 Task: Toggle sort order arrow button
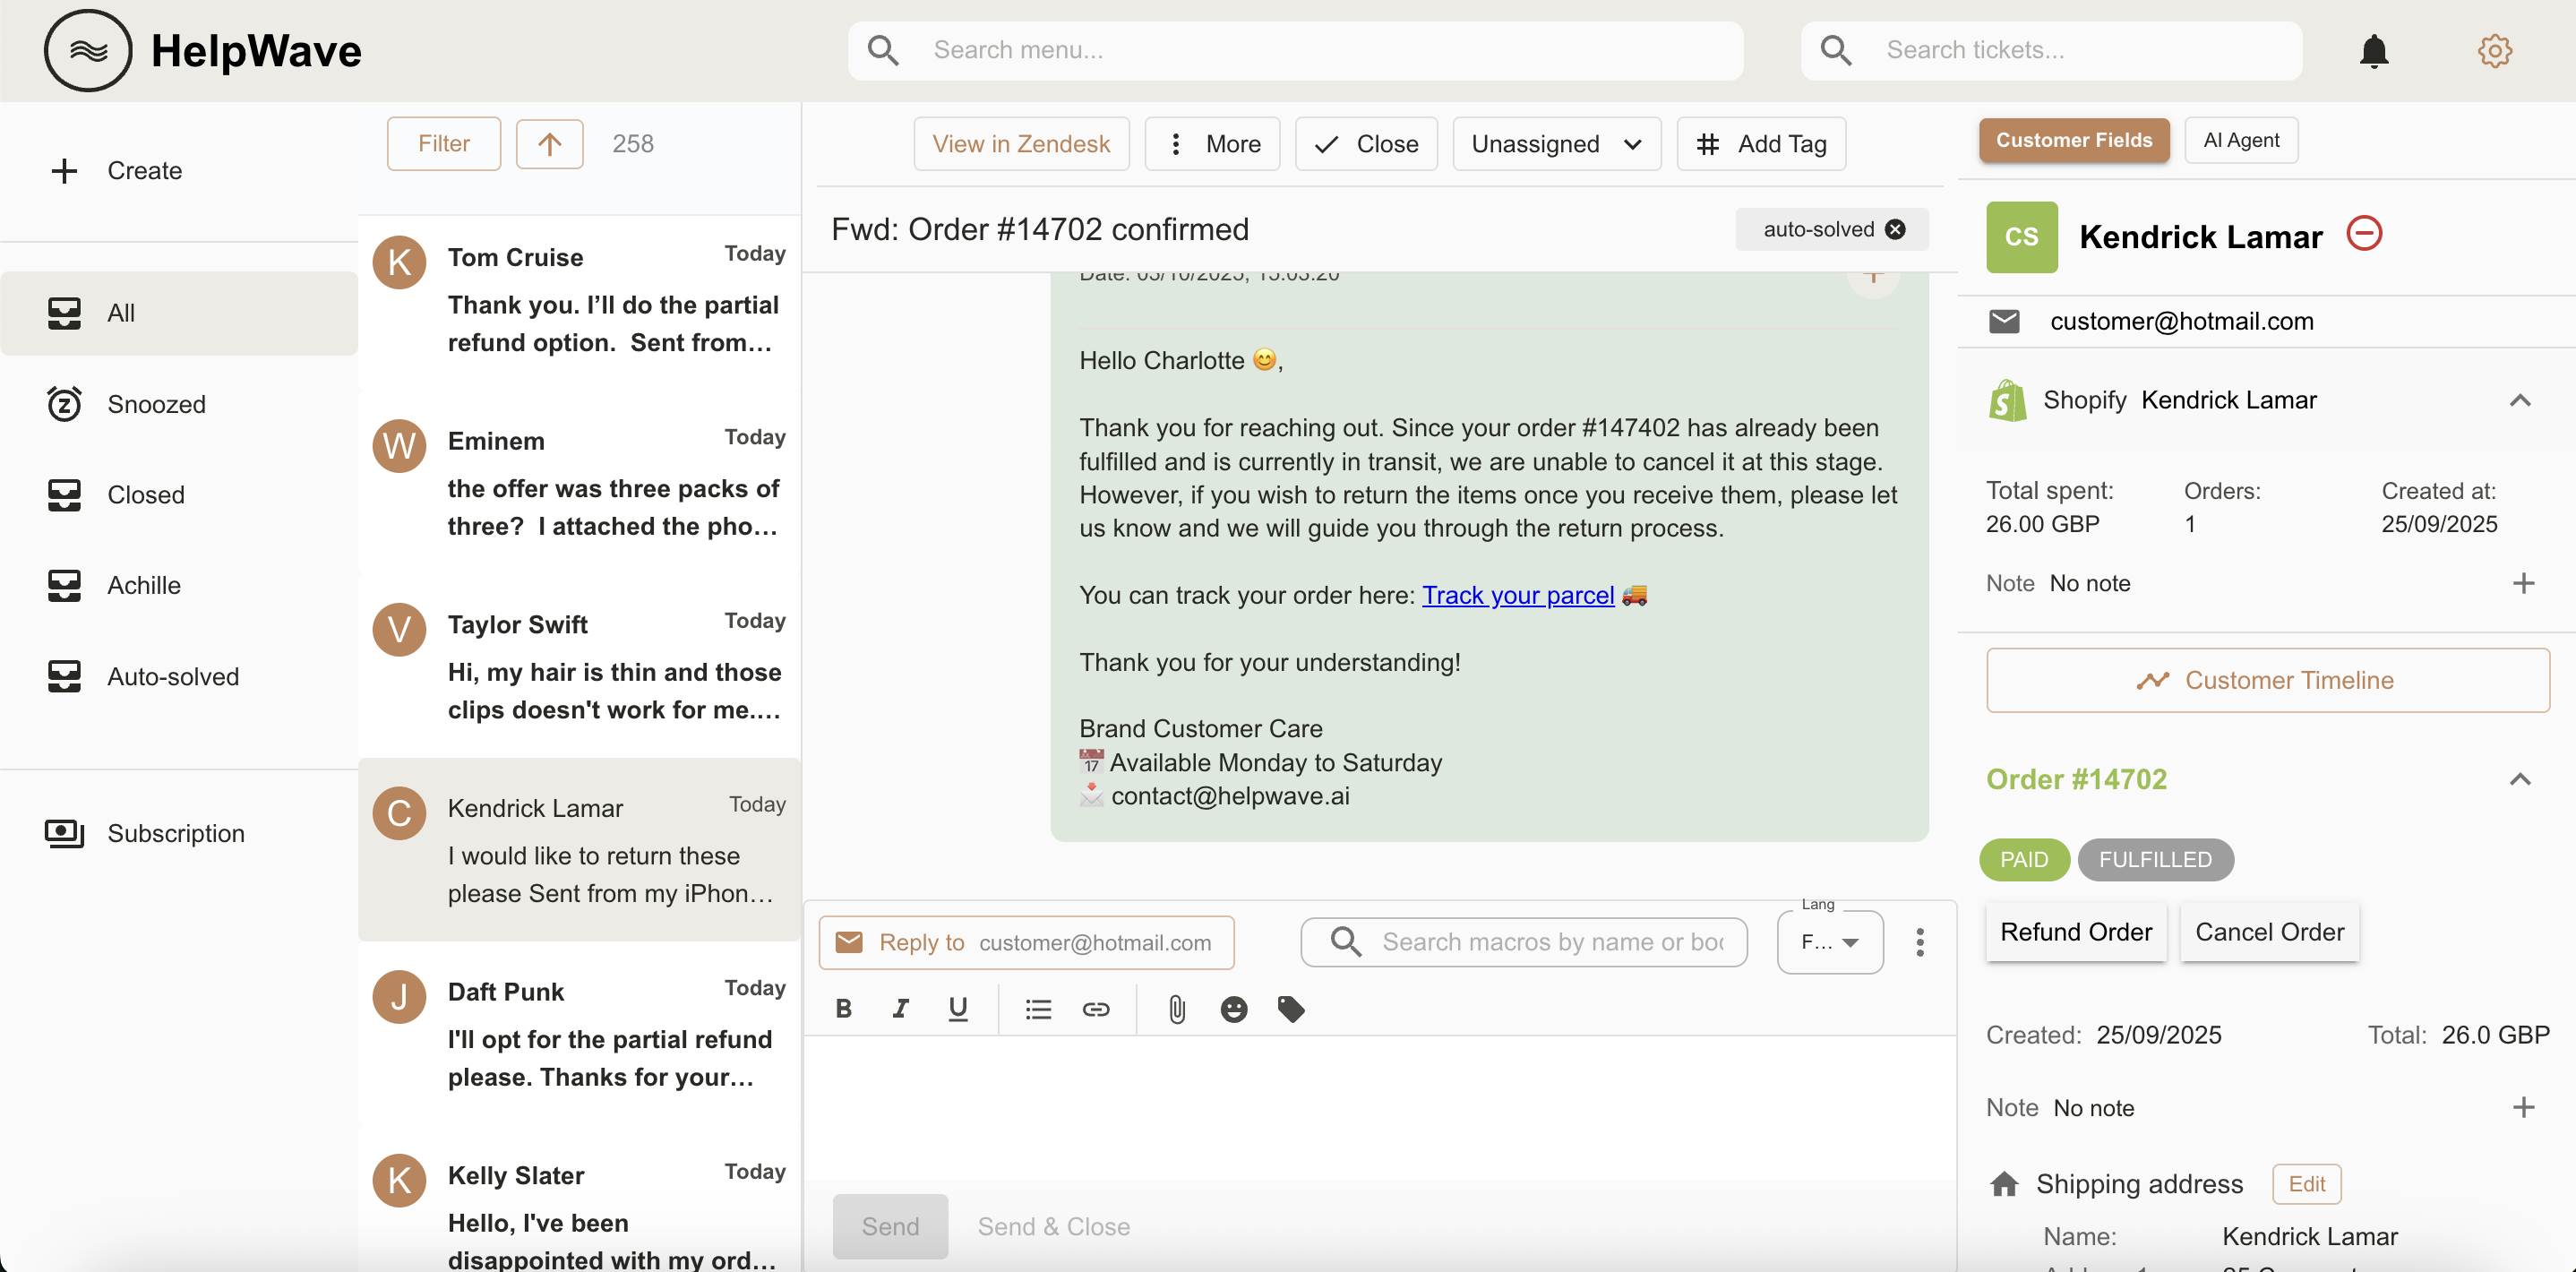[x=549, y=144]
